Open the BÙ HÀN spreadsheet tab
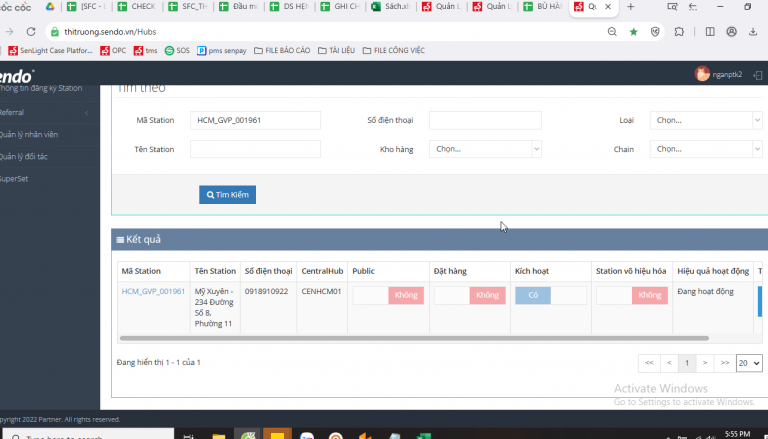Image resolution: width=768 pixels, height=439 pixels. click(542, 7)
